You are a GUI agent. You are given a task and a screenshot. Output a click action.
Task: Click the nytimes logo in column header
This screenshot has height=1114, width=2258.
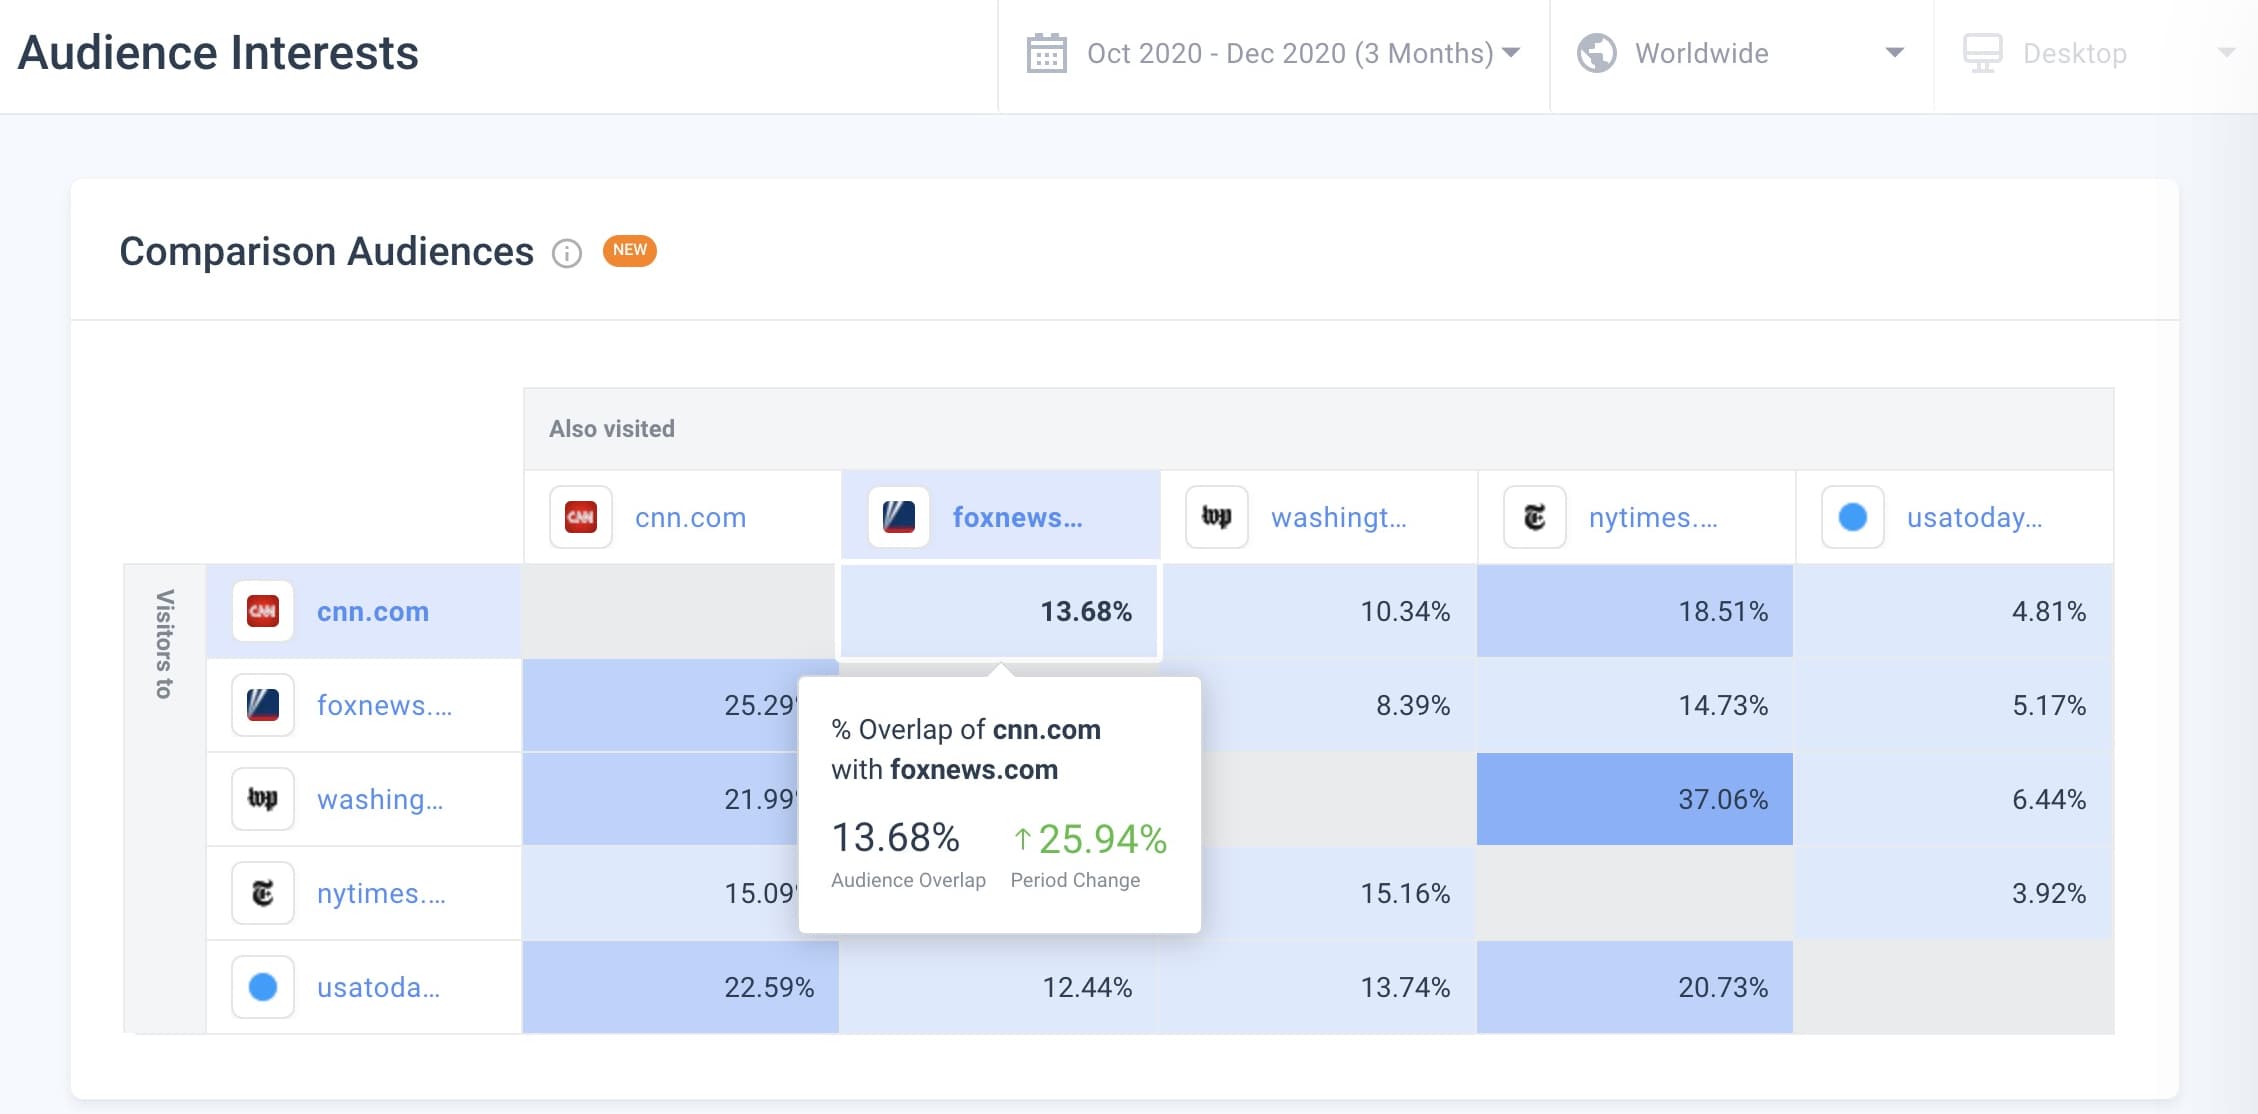pos(1535,517)
